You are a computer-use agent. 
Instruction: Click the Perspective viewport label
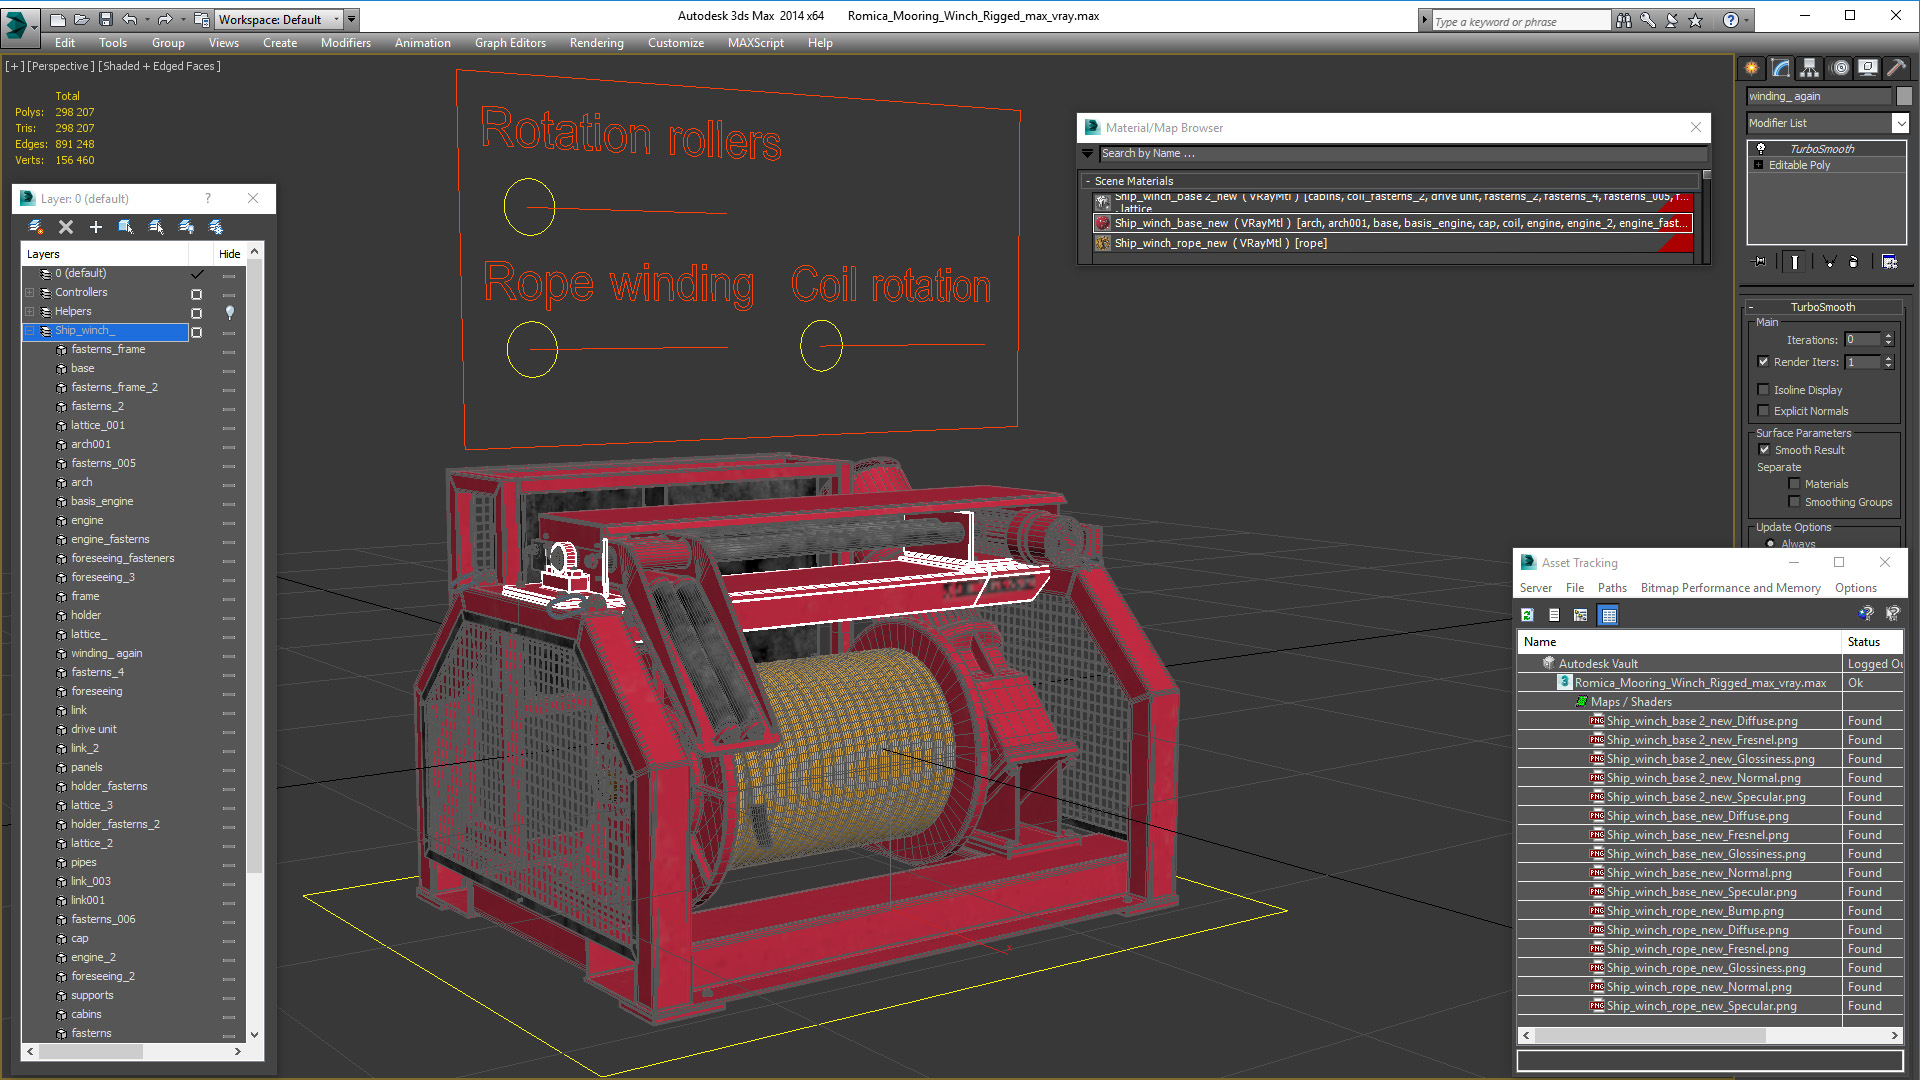pos(61,66)
